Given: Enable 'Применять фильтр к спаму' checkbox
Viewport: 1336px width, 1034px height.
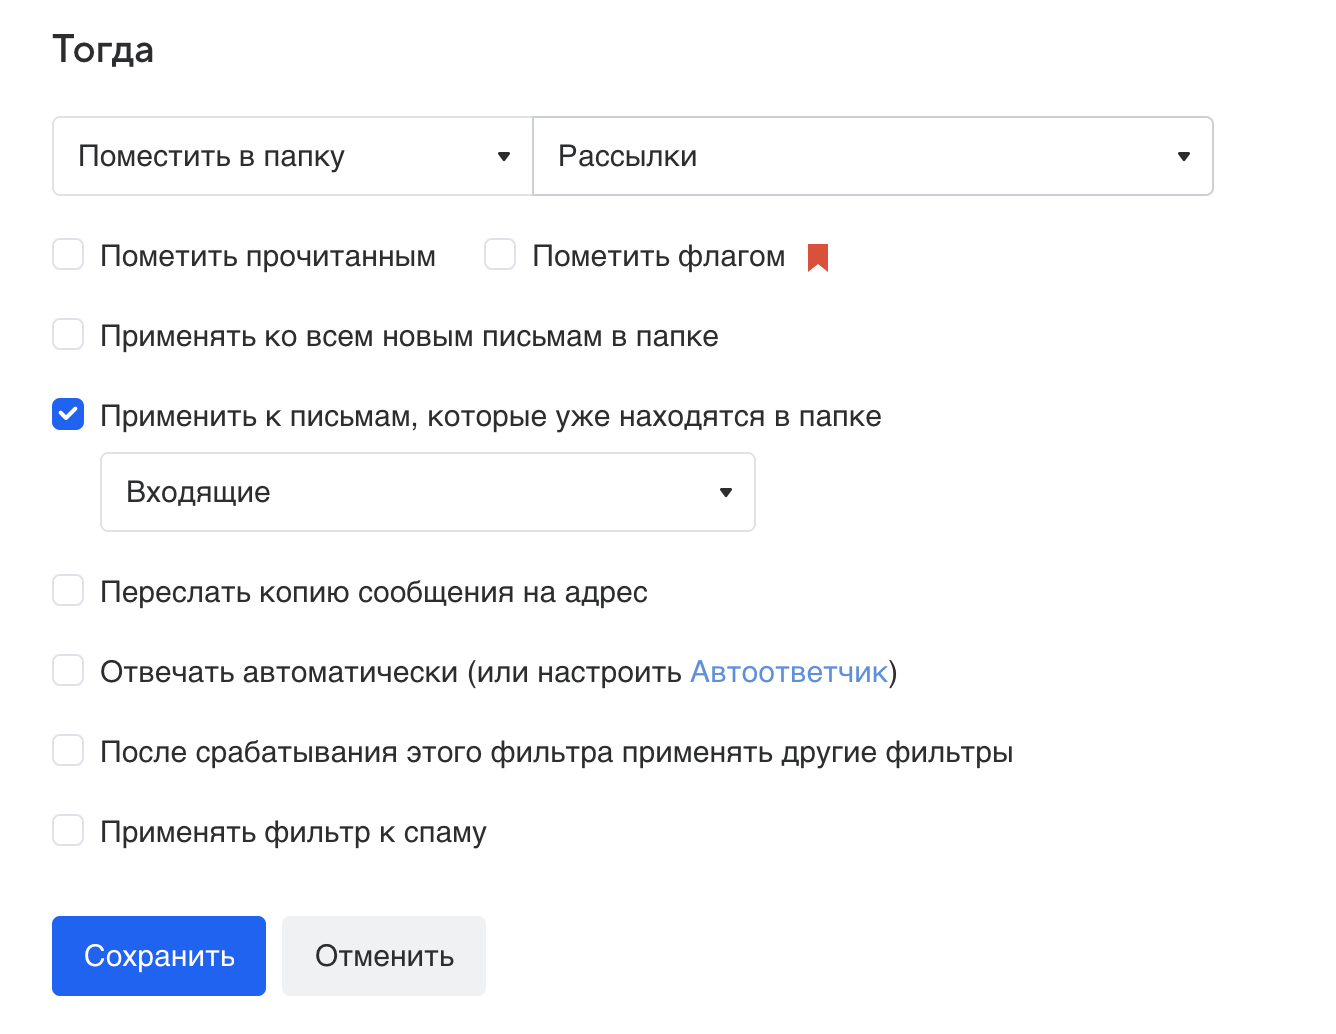Looking at the screenshot, I should 68,831.
